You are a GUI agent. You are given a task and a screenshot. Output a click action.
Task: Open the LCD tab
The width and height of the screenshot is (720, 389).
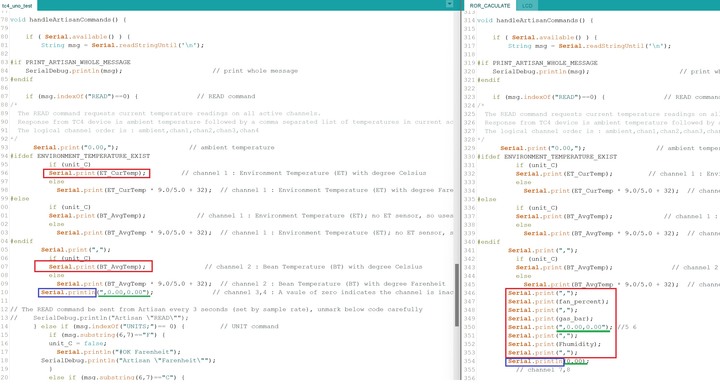[527, 6]
